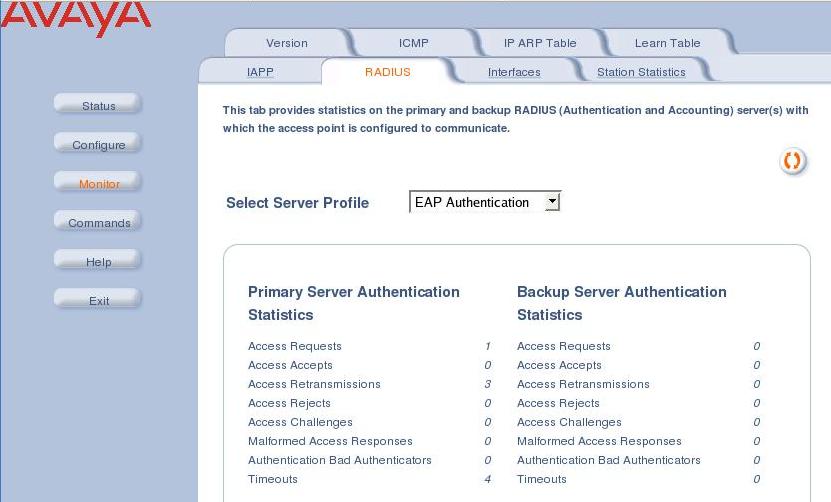
Task: Click the Avaya logo
Action: 76,19
